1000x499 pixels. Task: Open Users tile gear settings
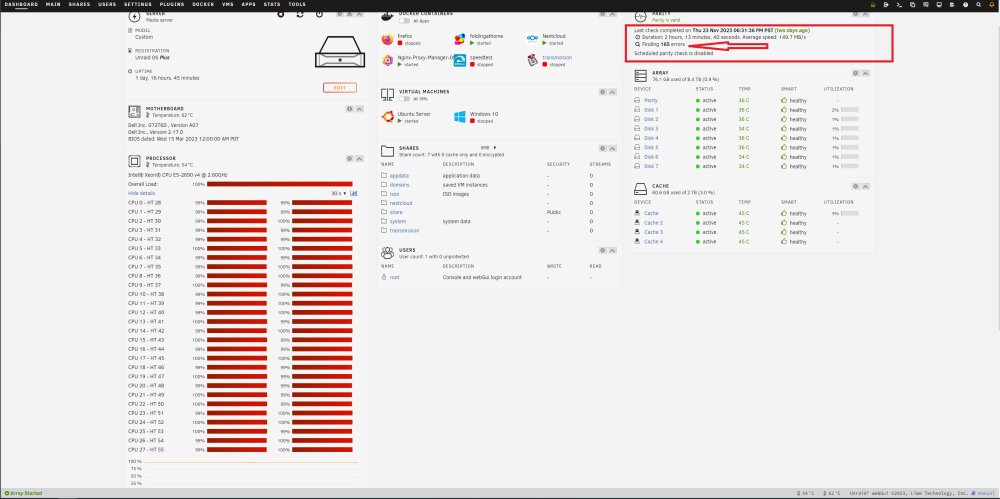click(x=603, y=251)
